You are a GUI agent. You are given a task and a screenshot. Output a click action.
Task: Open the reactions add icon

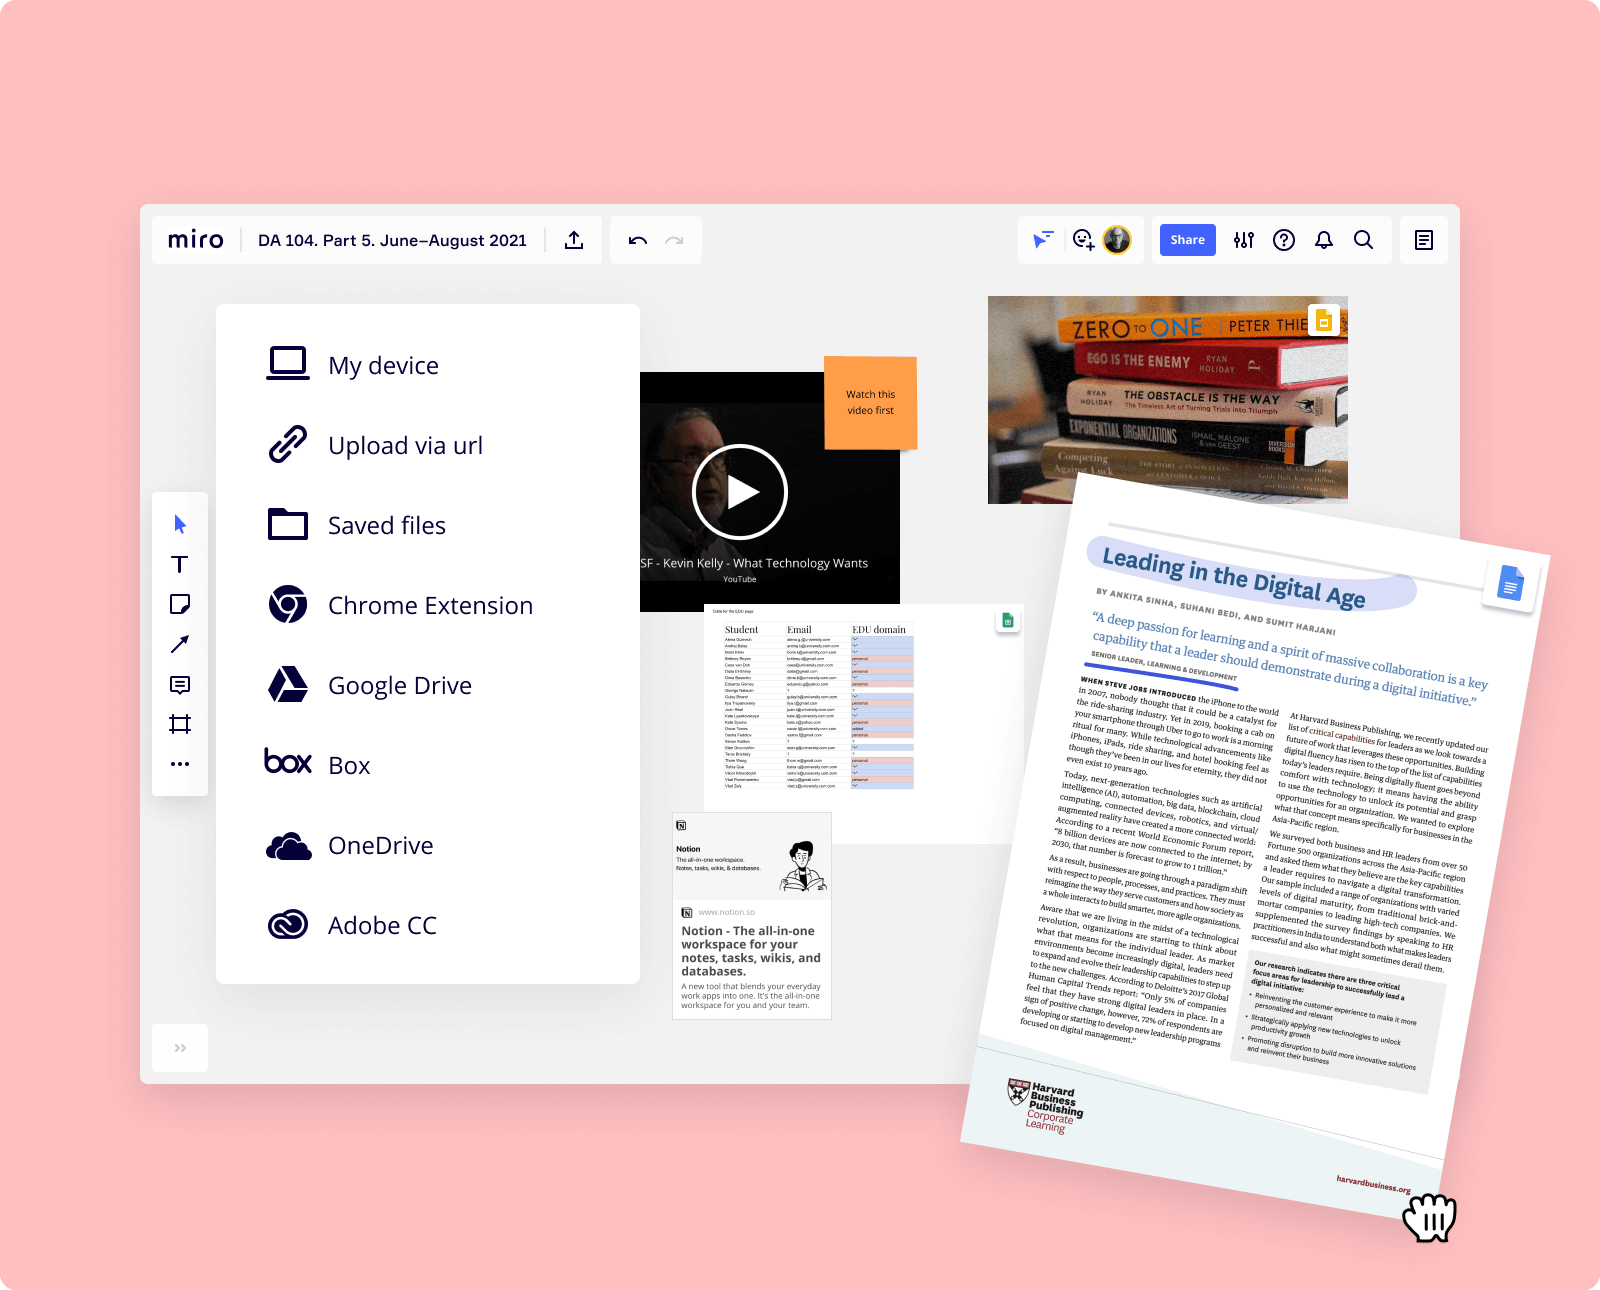coord(1083,240)
